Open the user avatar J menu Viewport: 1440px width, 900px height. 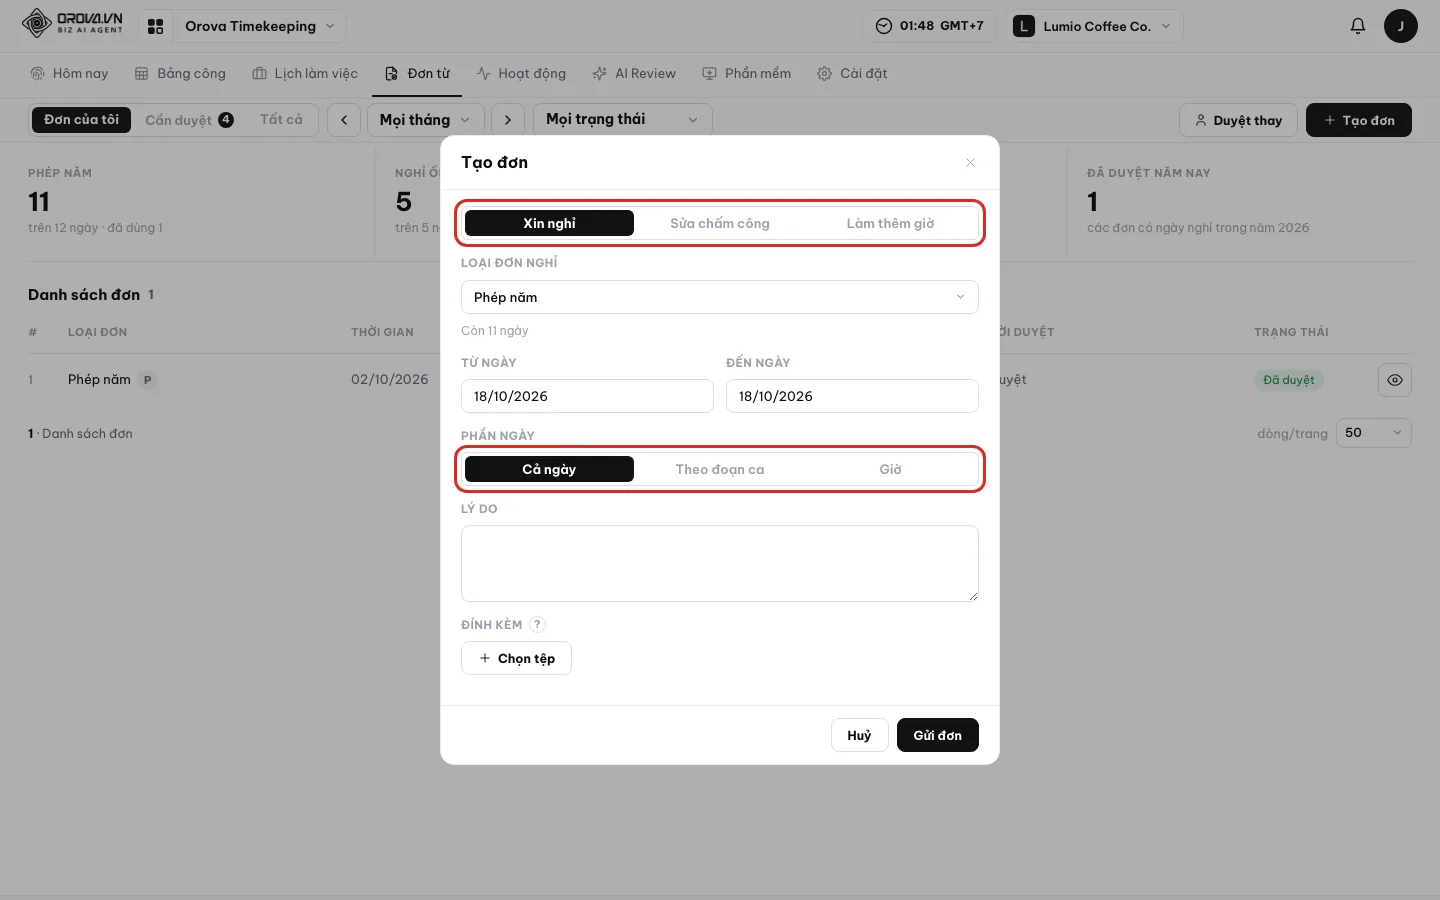[1400, 26]
